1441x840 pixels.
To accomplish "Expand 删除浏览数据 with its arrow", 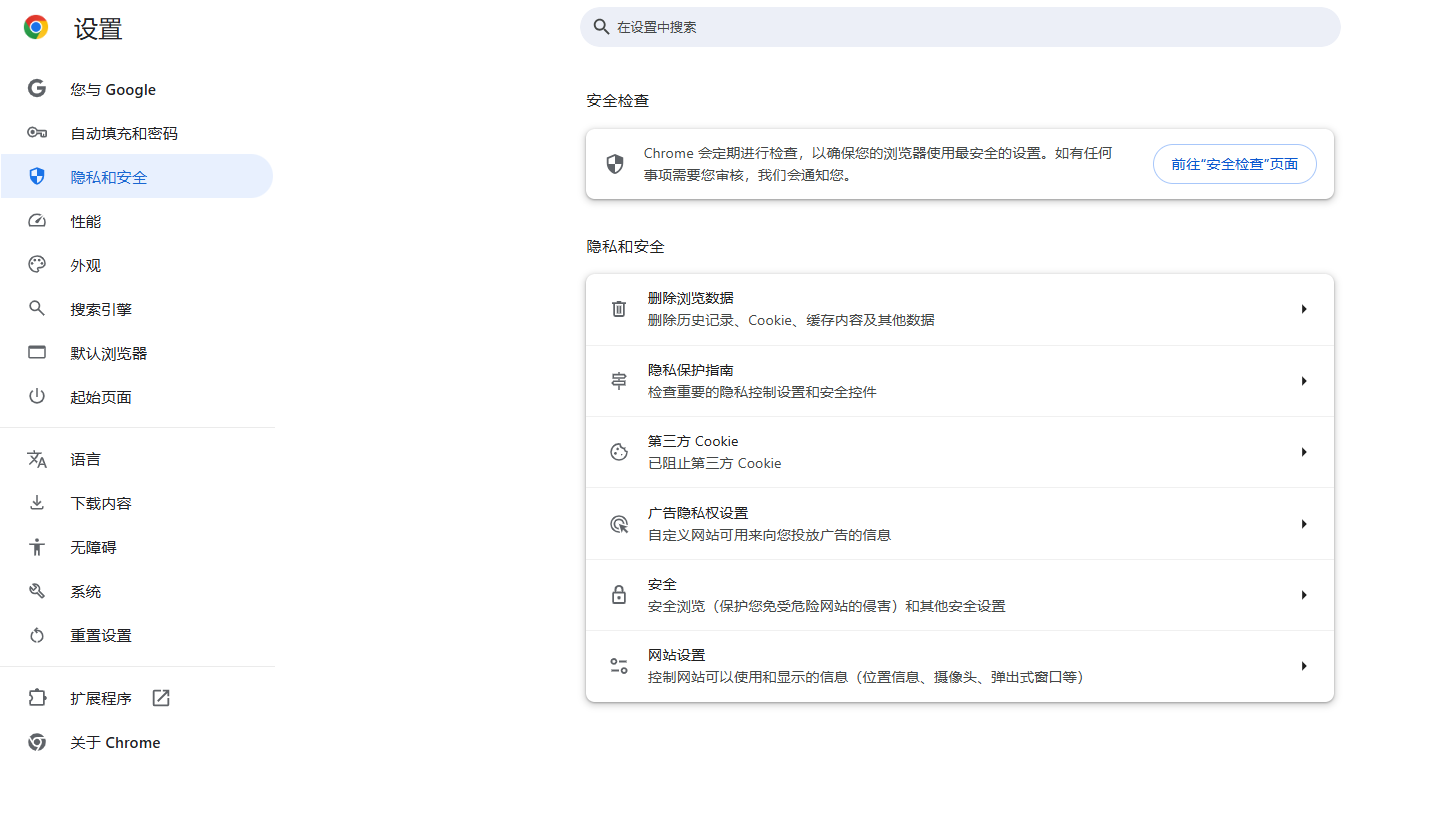I will [x=1304, y=309].
